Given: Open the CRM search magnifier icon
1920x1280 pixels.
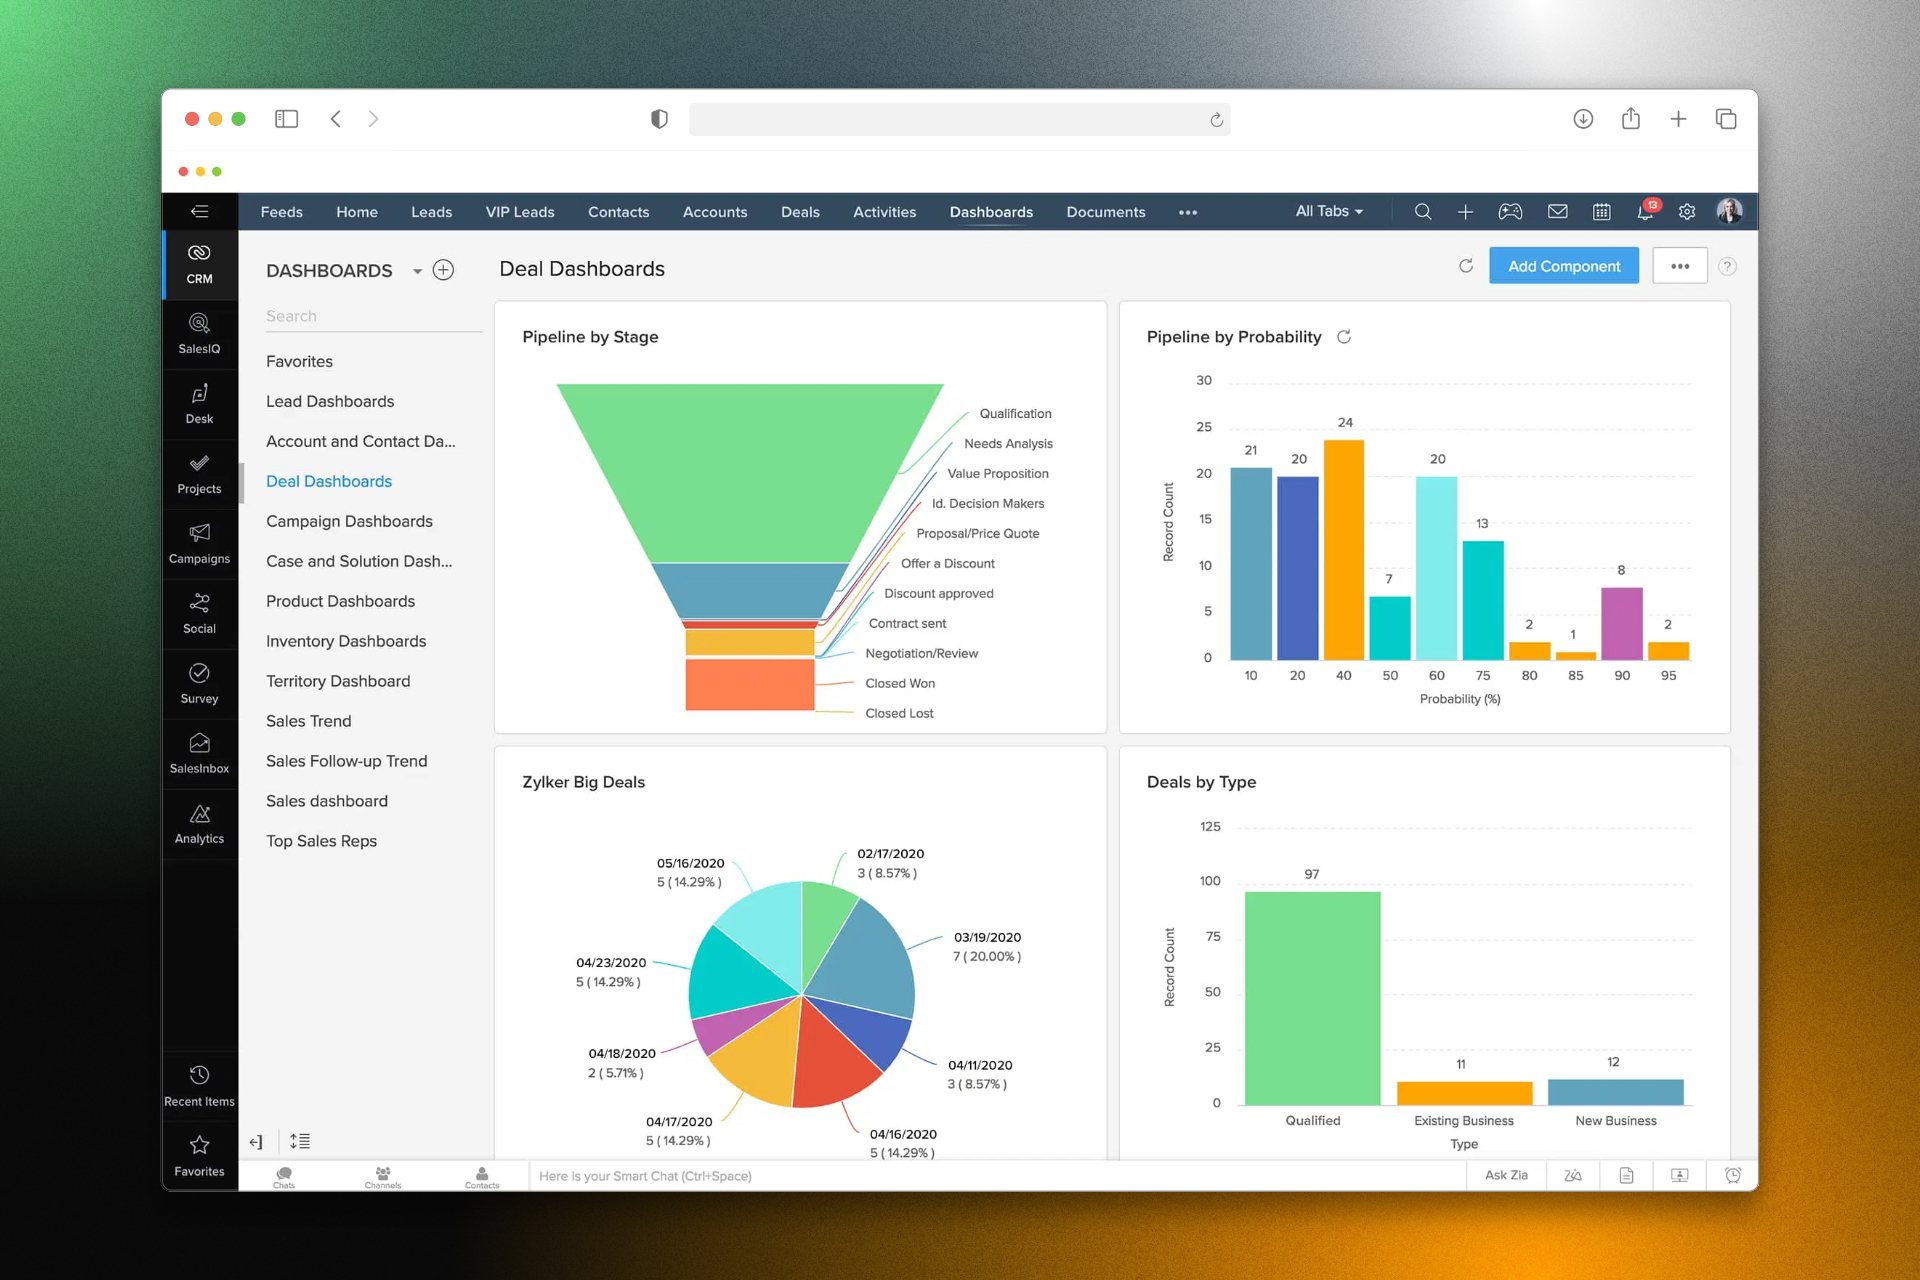Looking at the screenshot, I should [x=1423, y=211].
